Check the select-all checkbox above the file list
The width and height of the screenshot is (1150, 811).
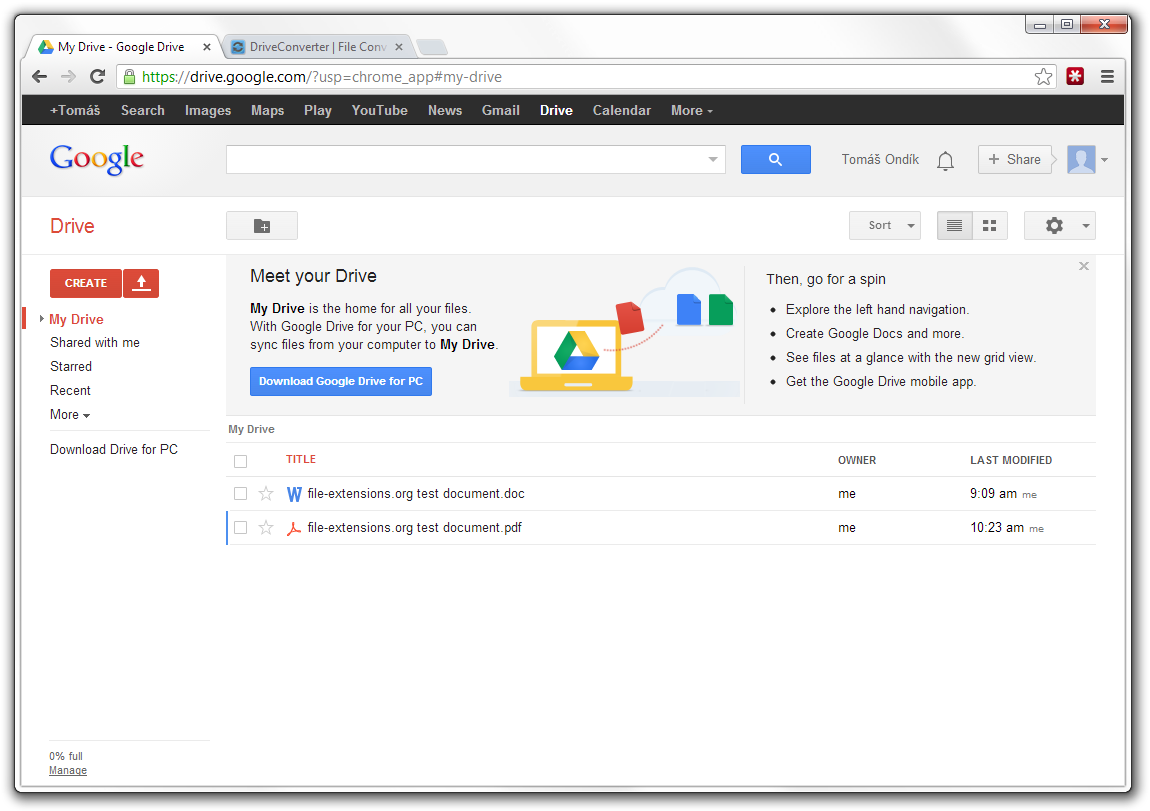(240, 460)
